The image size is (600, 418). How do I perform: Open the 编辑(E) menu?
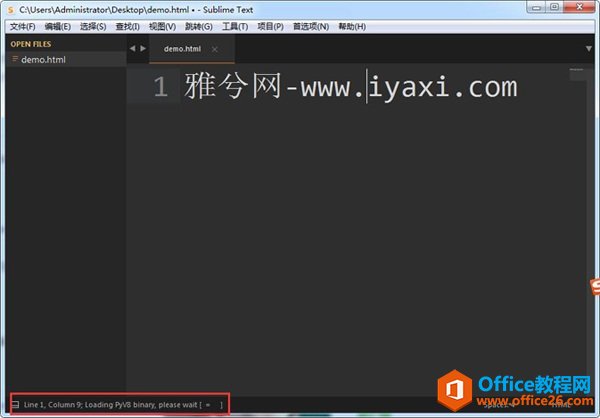pyautogui.click(x=58, y=26)
